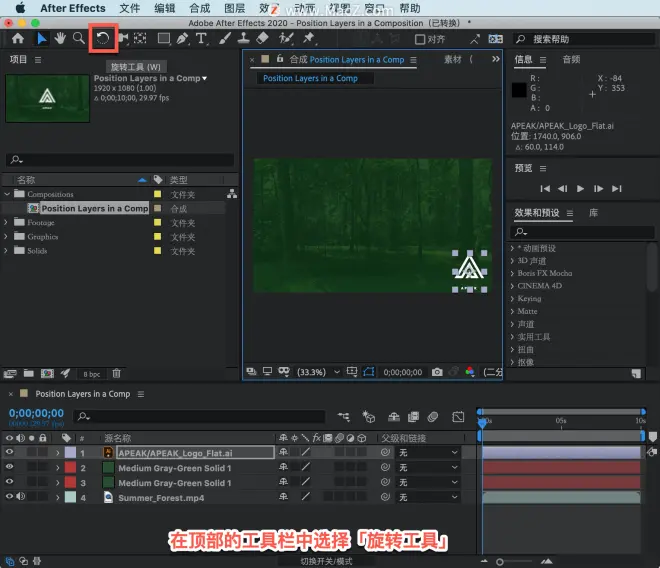Viewport: 660px width, 568px height.
Task: Toggle lock on composition viewer
Action: 280,59
